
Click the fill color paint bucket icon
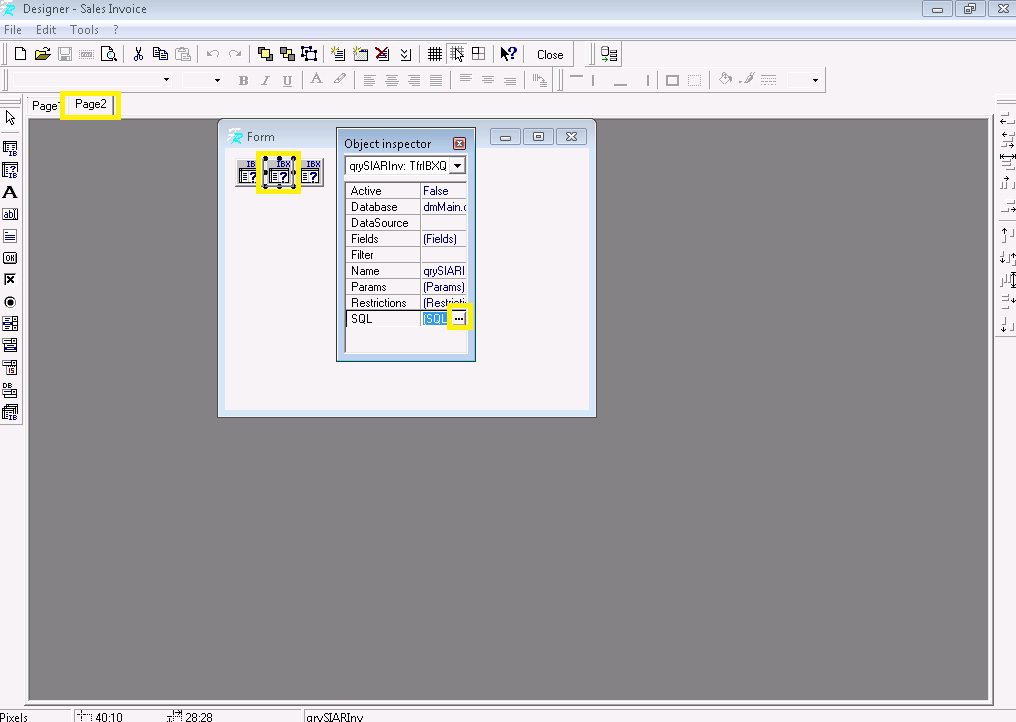click(725, 80)
